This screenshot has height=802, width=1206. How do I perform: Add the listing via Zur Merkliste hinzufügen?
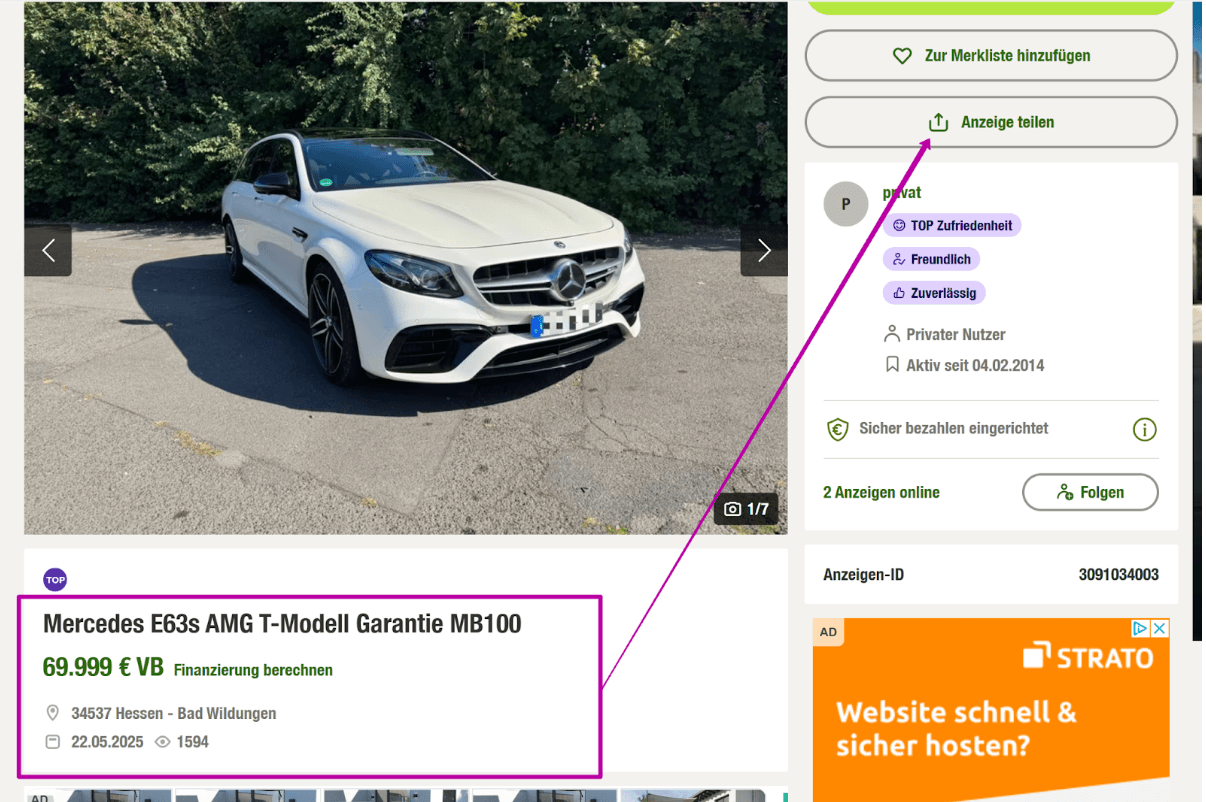(x=991, y=56)
